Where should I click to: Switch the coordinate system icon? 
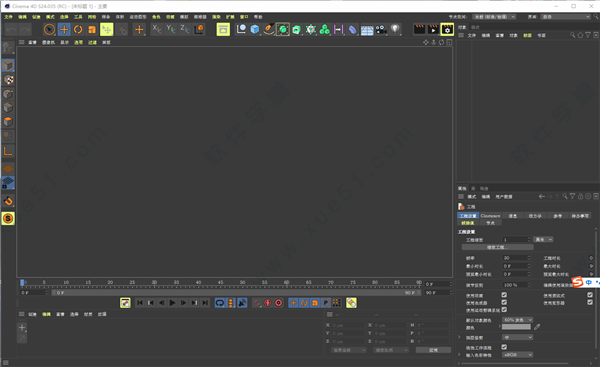[199, 29]
